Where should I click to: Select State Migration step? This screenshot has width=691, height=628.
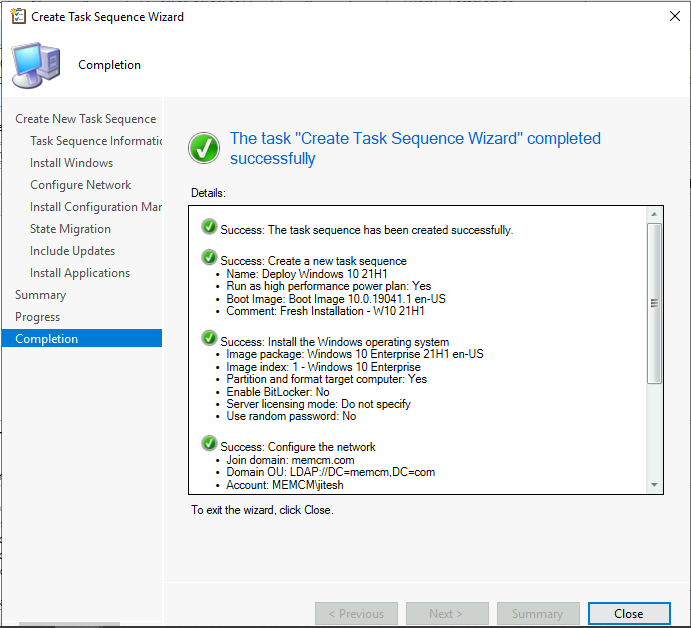coord(70,229)
